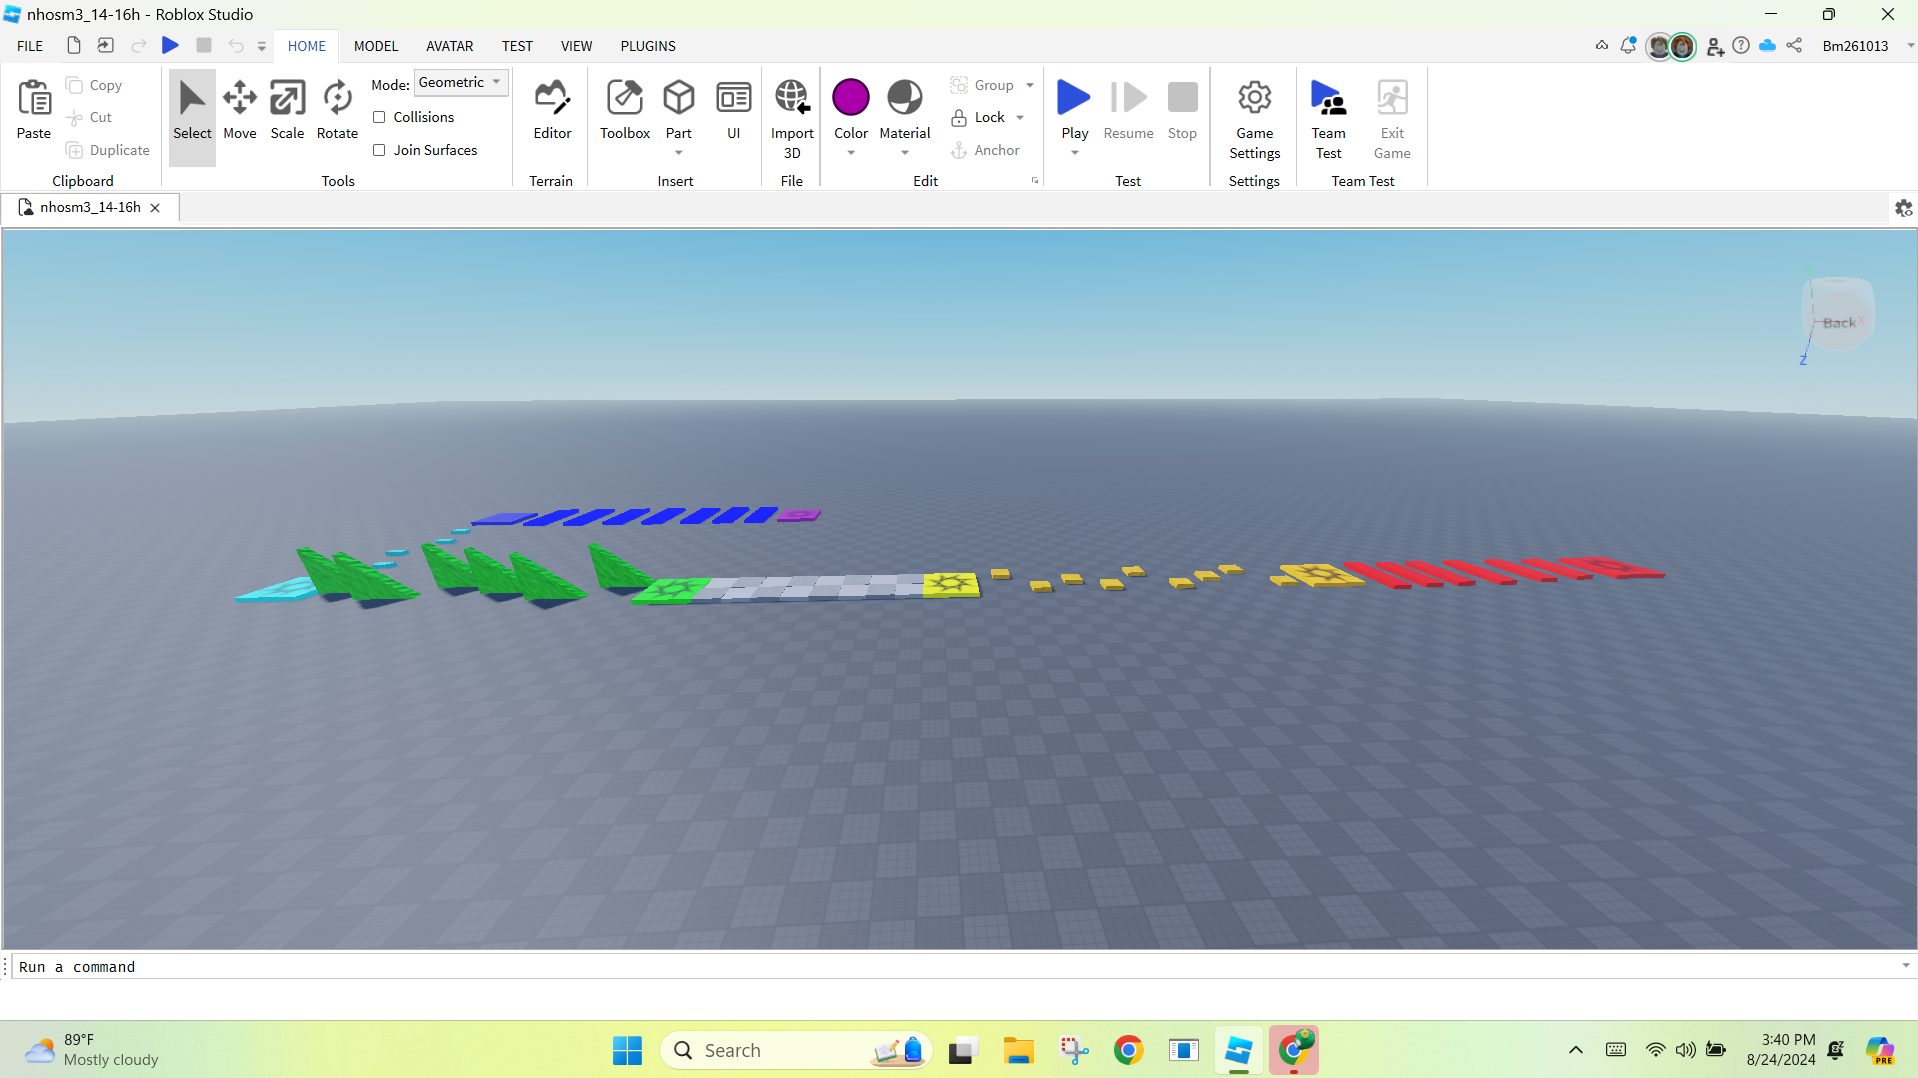
Task: Toggle the Collisions checkbox
Action: [x=379, y=117]
